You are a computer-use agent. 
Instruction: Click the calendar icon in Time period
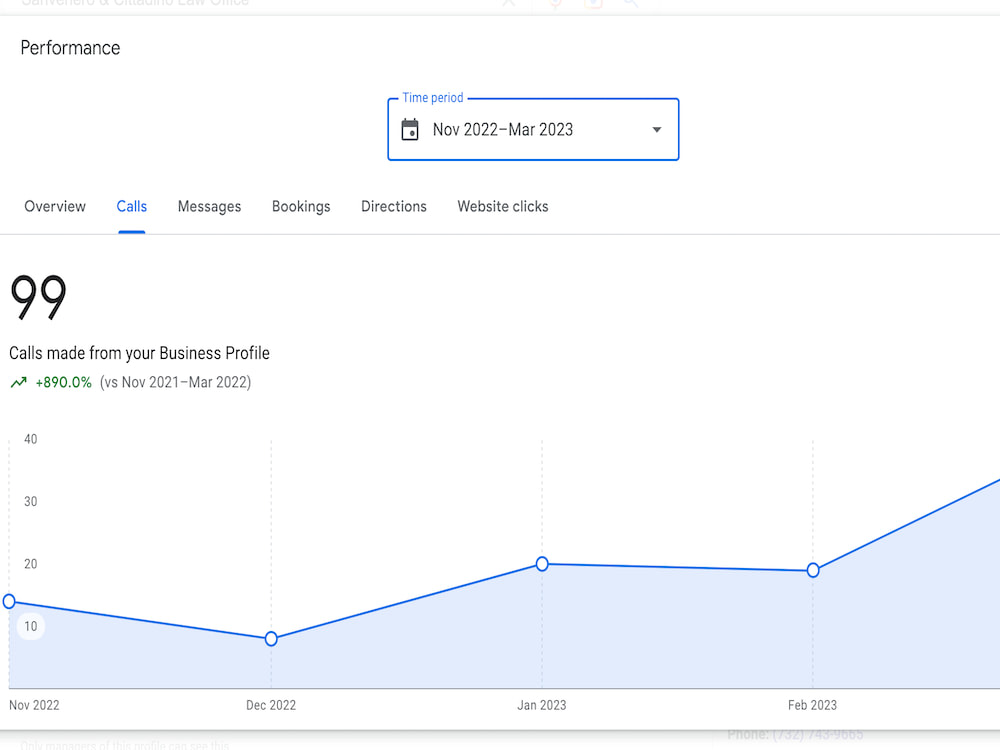409,129
